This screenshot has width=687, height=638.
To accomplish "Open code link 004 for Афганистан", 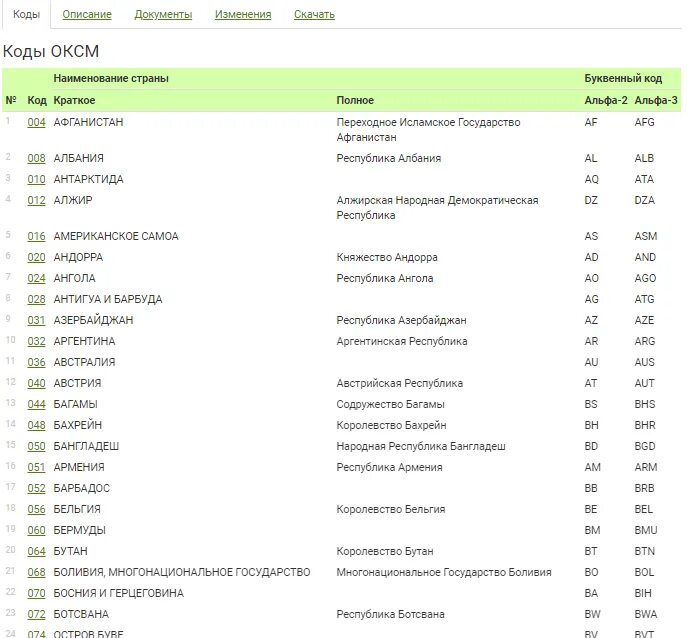I will coord(36,122).
